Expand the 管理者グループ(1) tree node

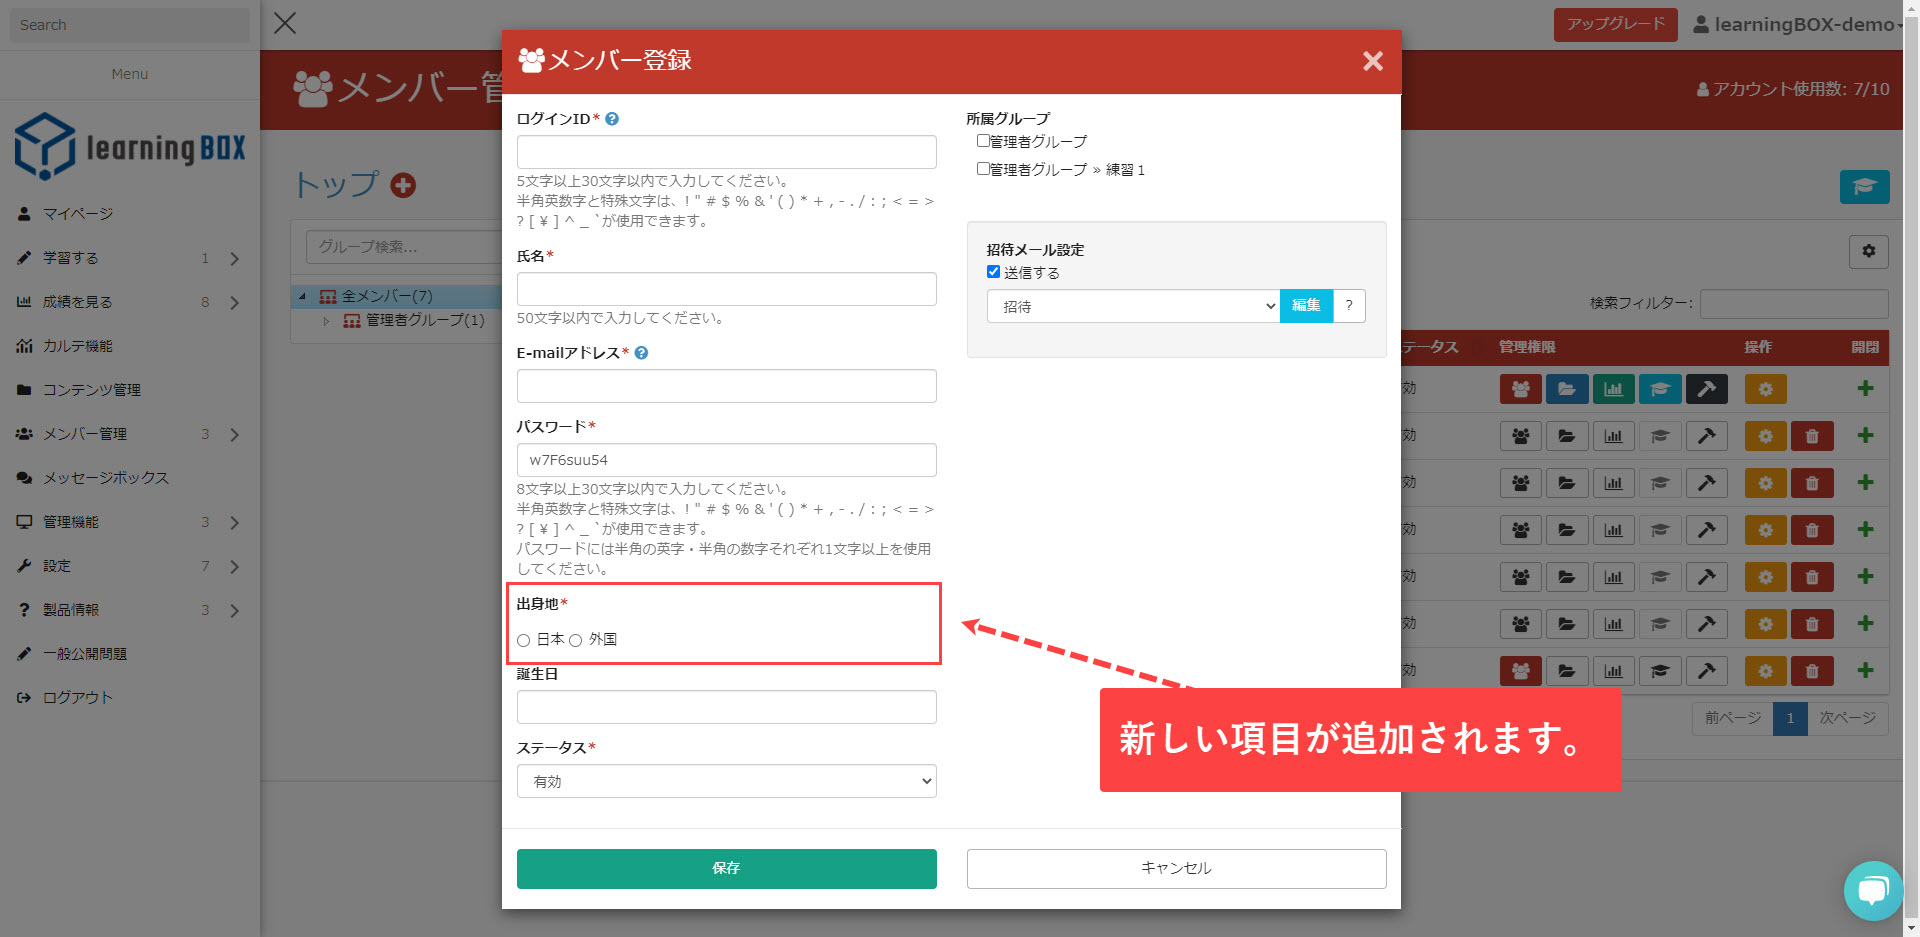click(x=326, y=321)
